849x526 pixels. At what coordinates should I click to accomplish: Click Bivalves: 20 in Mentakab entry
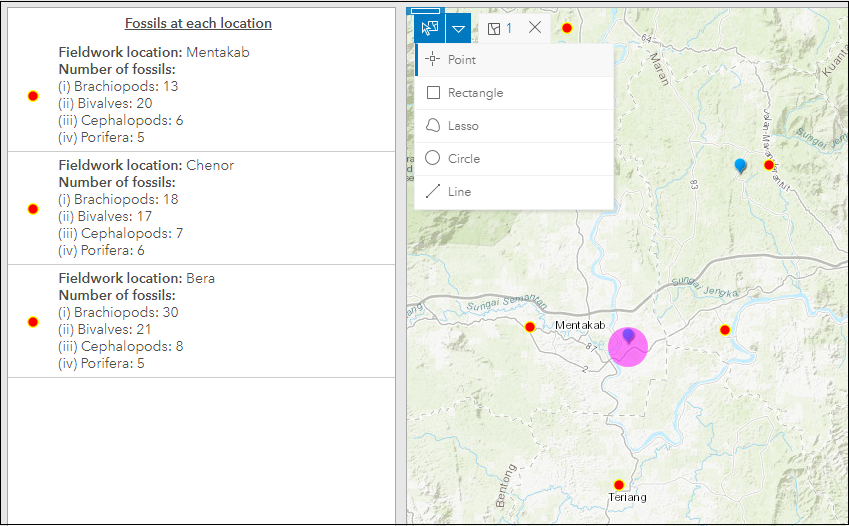(x=105, y=103)
